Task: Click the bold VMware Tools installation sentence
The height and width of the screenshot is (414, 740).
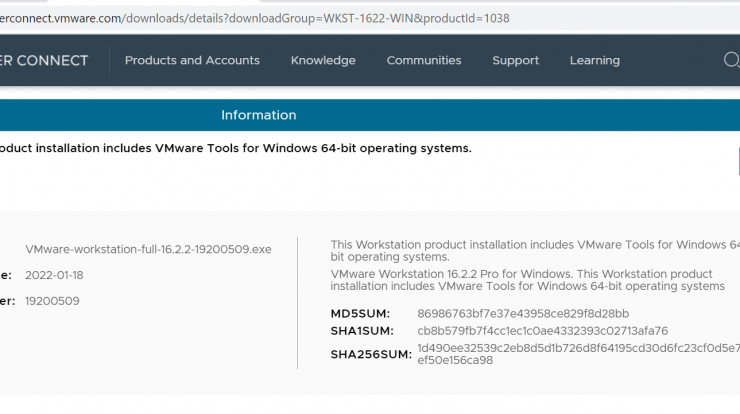Action: [x=235, y=148]
